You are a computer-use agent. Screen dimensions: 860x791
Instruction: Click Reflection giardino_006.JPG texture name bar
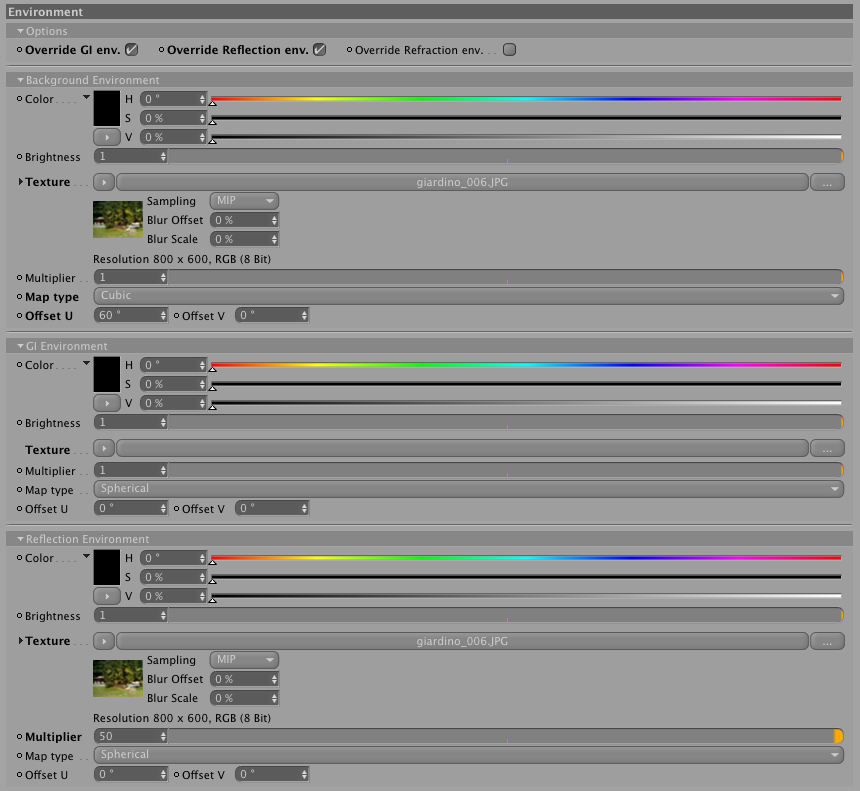[462, 641]
